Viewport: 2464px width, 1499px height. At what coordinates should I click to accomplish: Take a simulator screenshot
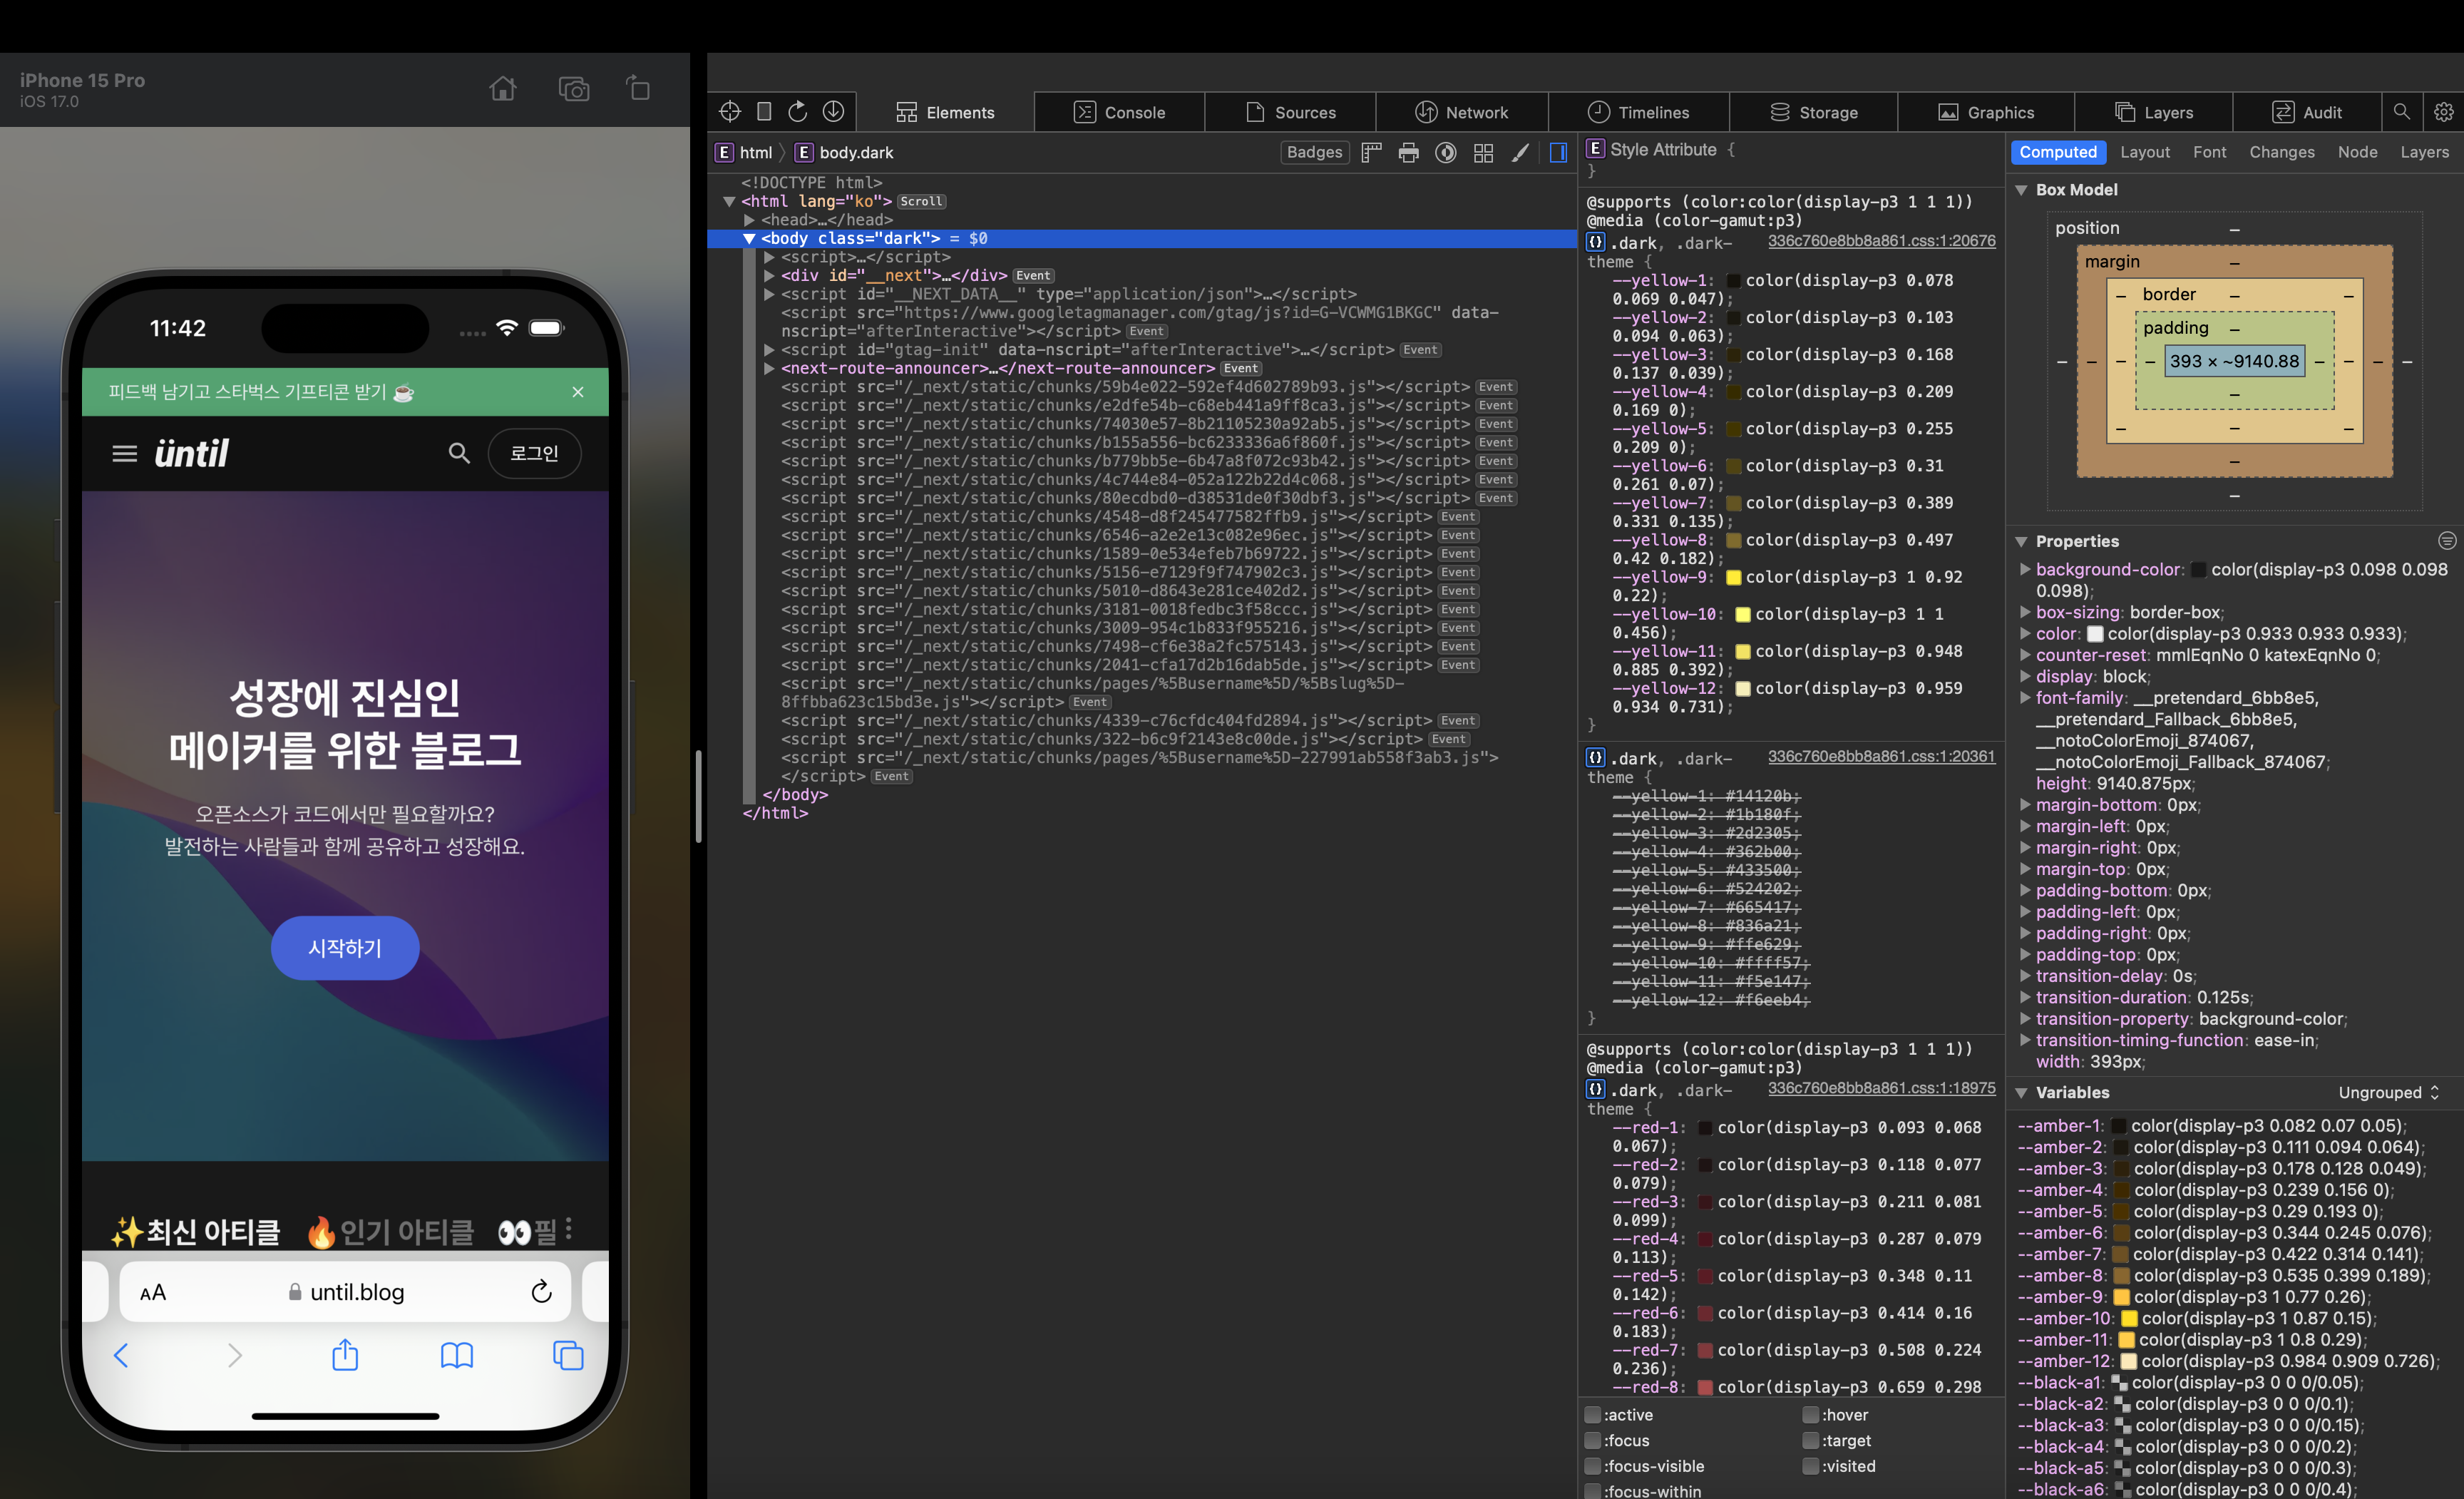click(x=573, y=89)
